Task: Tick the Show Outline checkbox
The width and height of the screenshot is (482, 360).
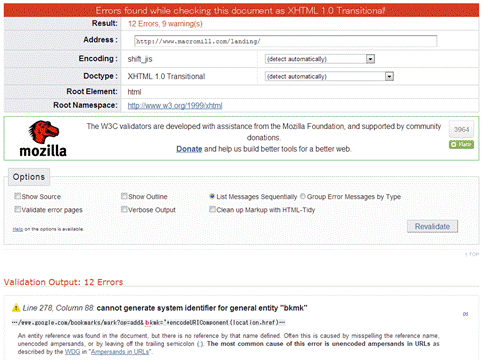Action: pyautogui.click(x=124, y=196)
